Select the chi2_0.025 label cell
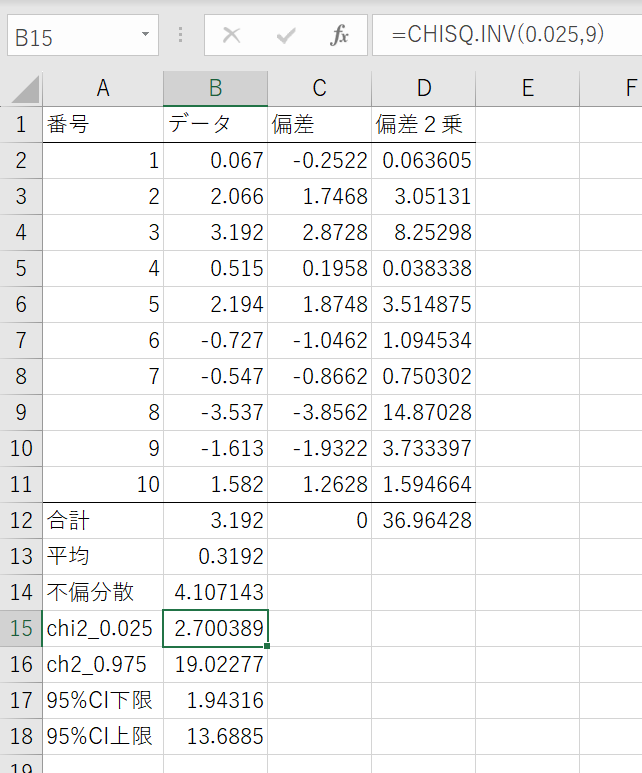The image size is (642, 773). (x=103, y=629)
